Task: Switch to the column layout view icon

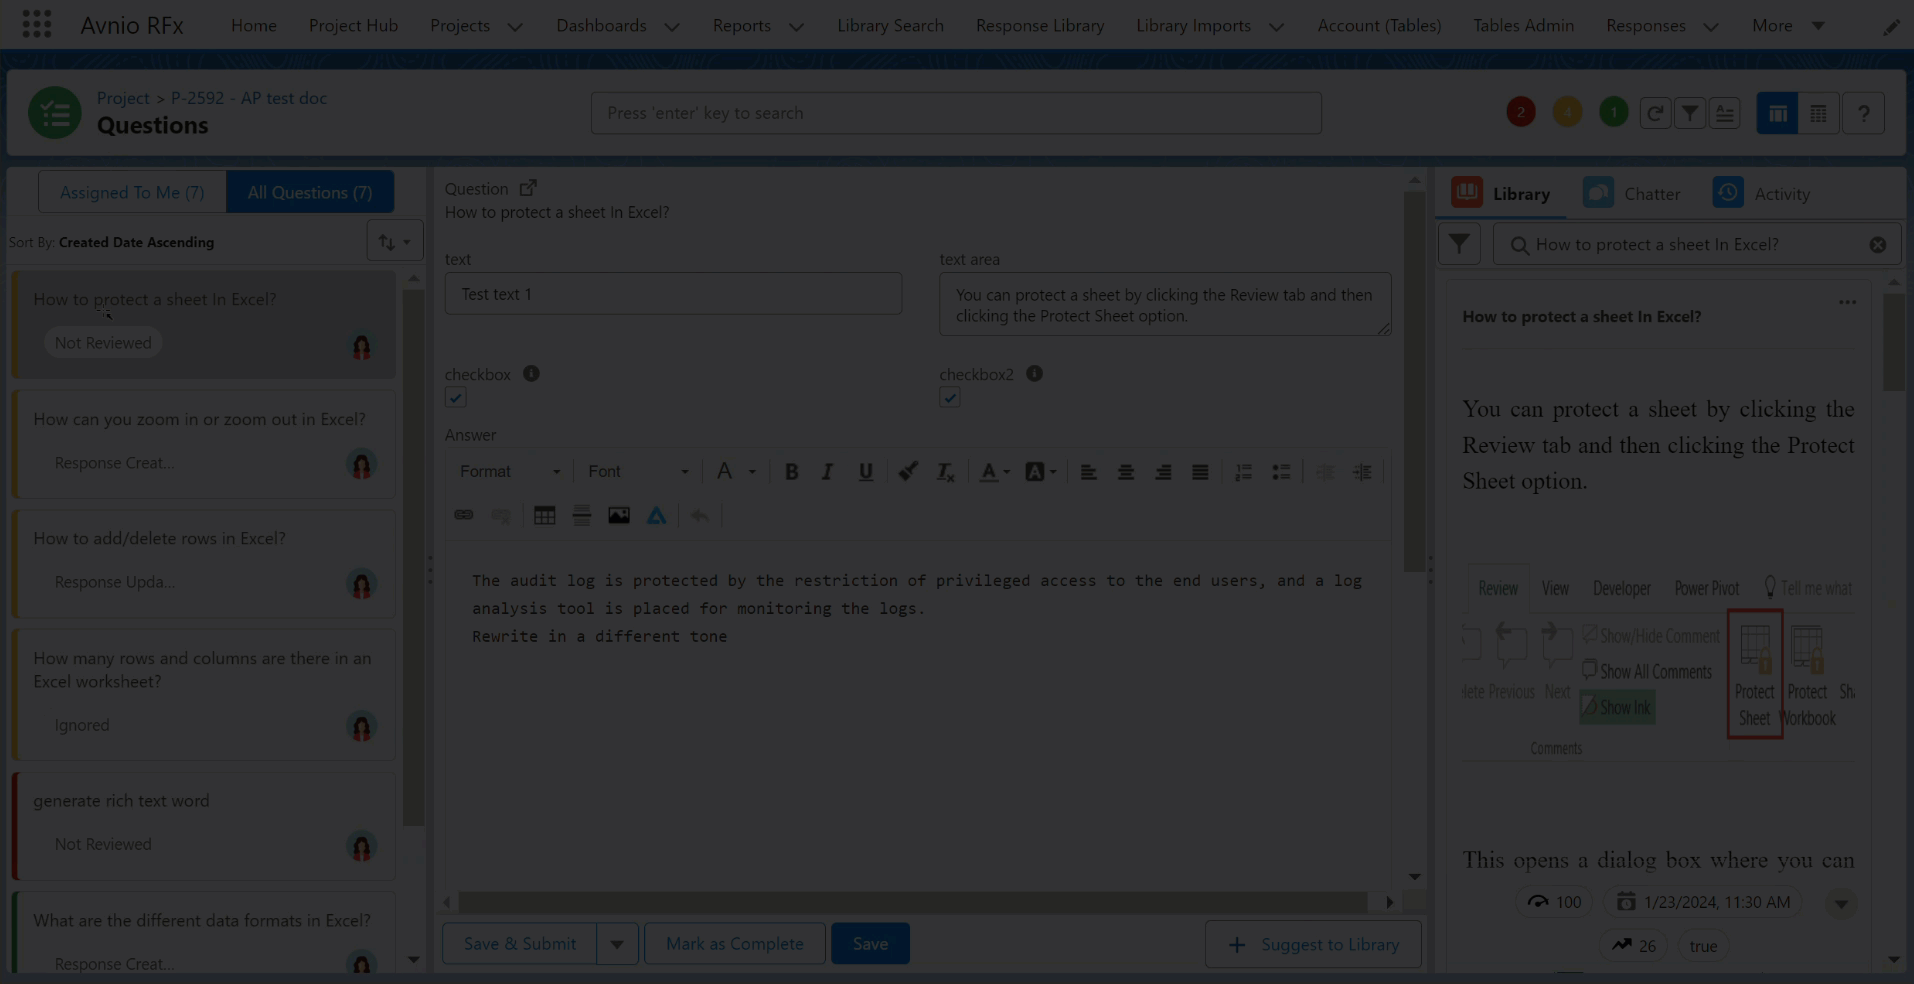Action: (1777, 113)
